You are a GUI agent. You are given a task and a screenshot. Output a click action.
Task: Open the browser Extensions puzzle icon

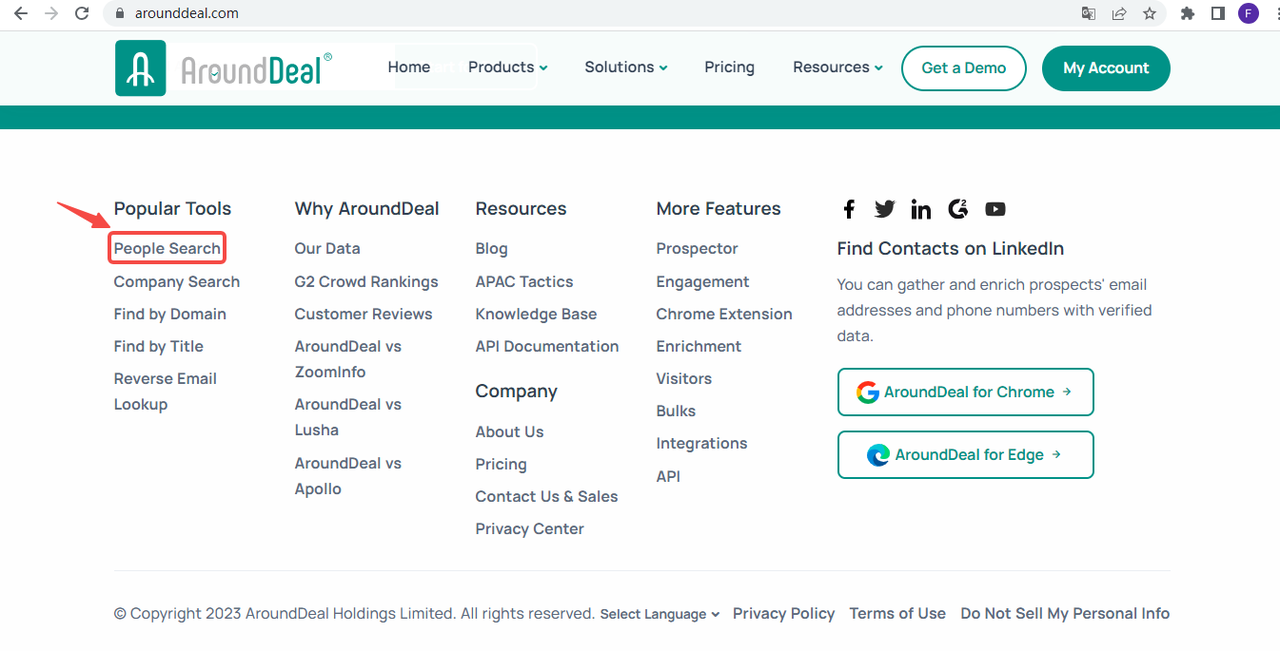click(x=1188, y=14)
